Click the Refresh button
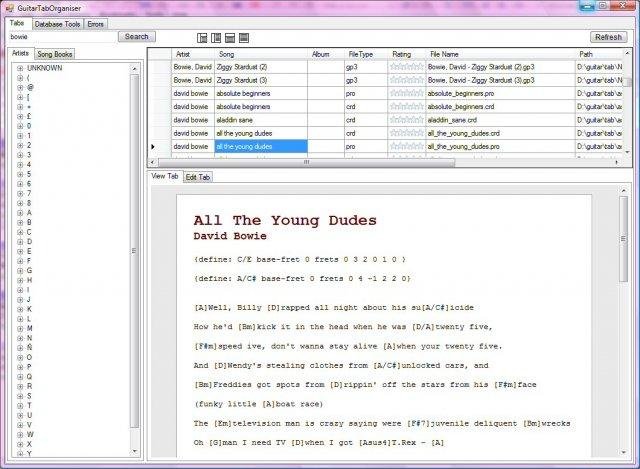Screen dimensions: 640x469 (x=608, y=37)
